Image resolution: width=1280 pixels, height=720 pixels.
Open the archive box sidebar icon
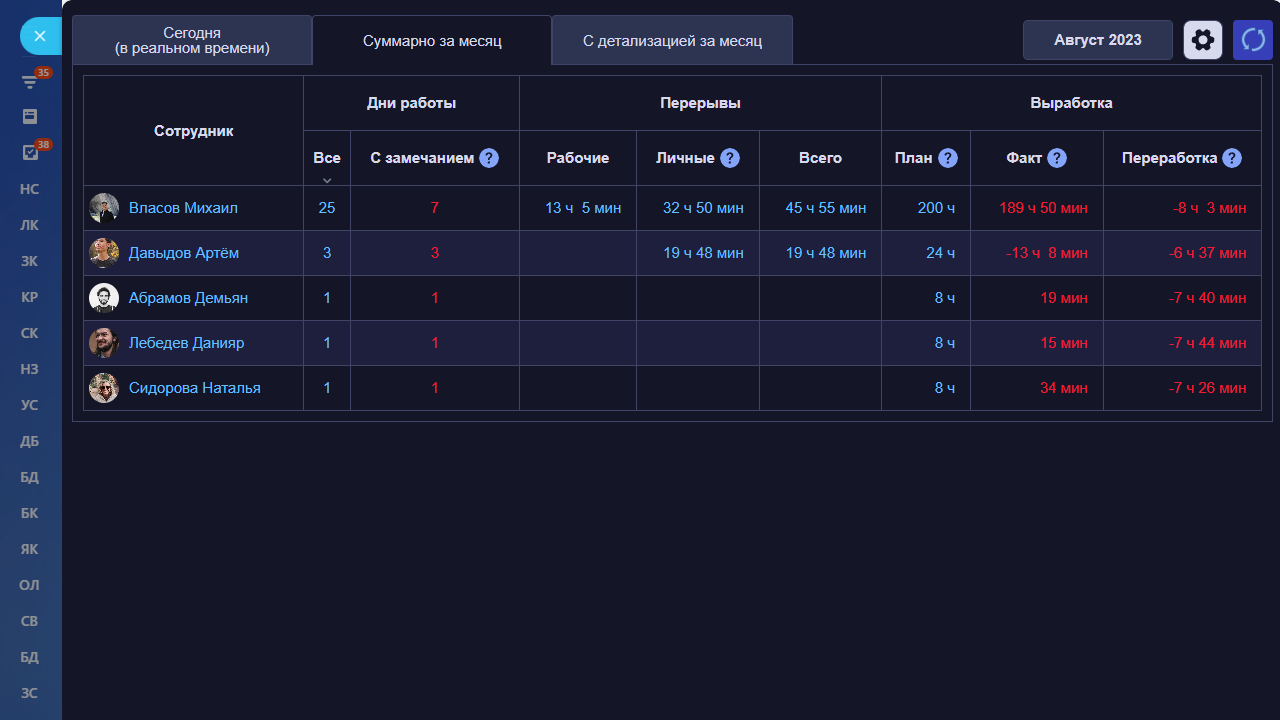(30, 116)
